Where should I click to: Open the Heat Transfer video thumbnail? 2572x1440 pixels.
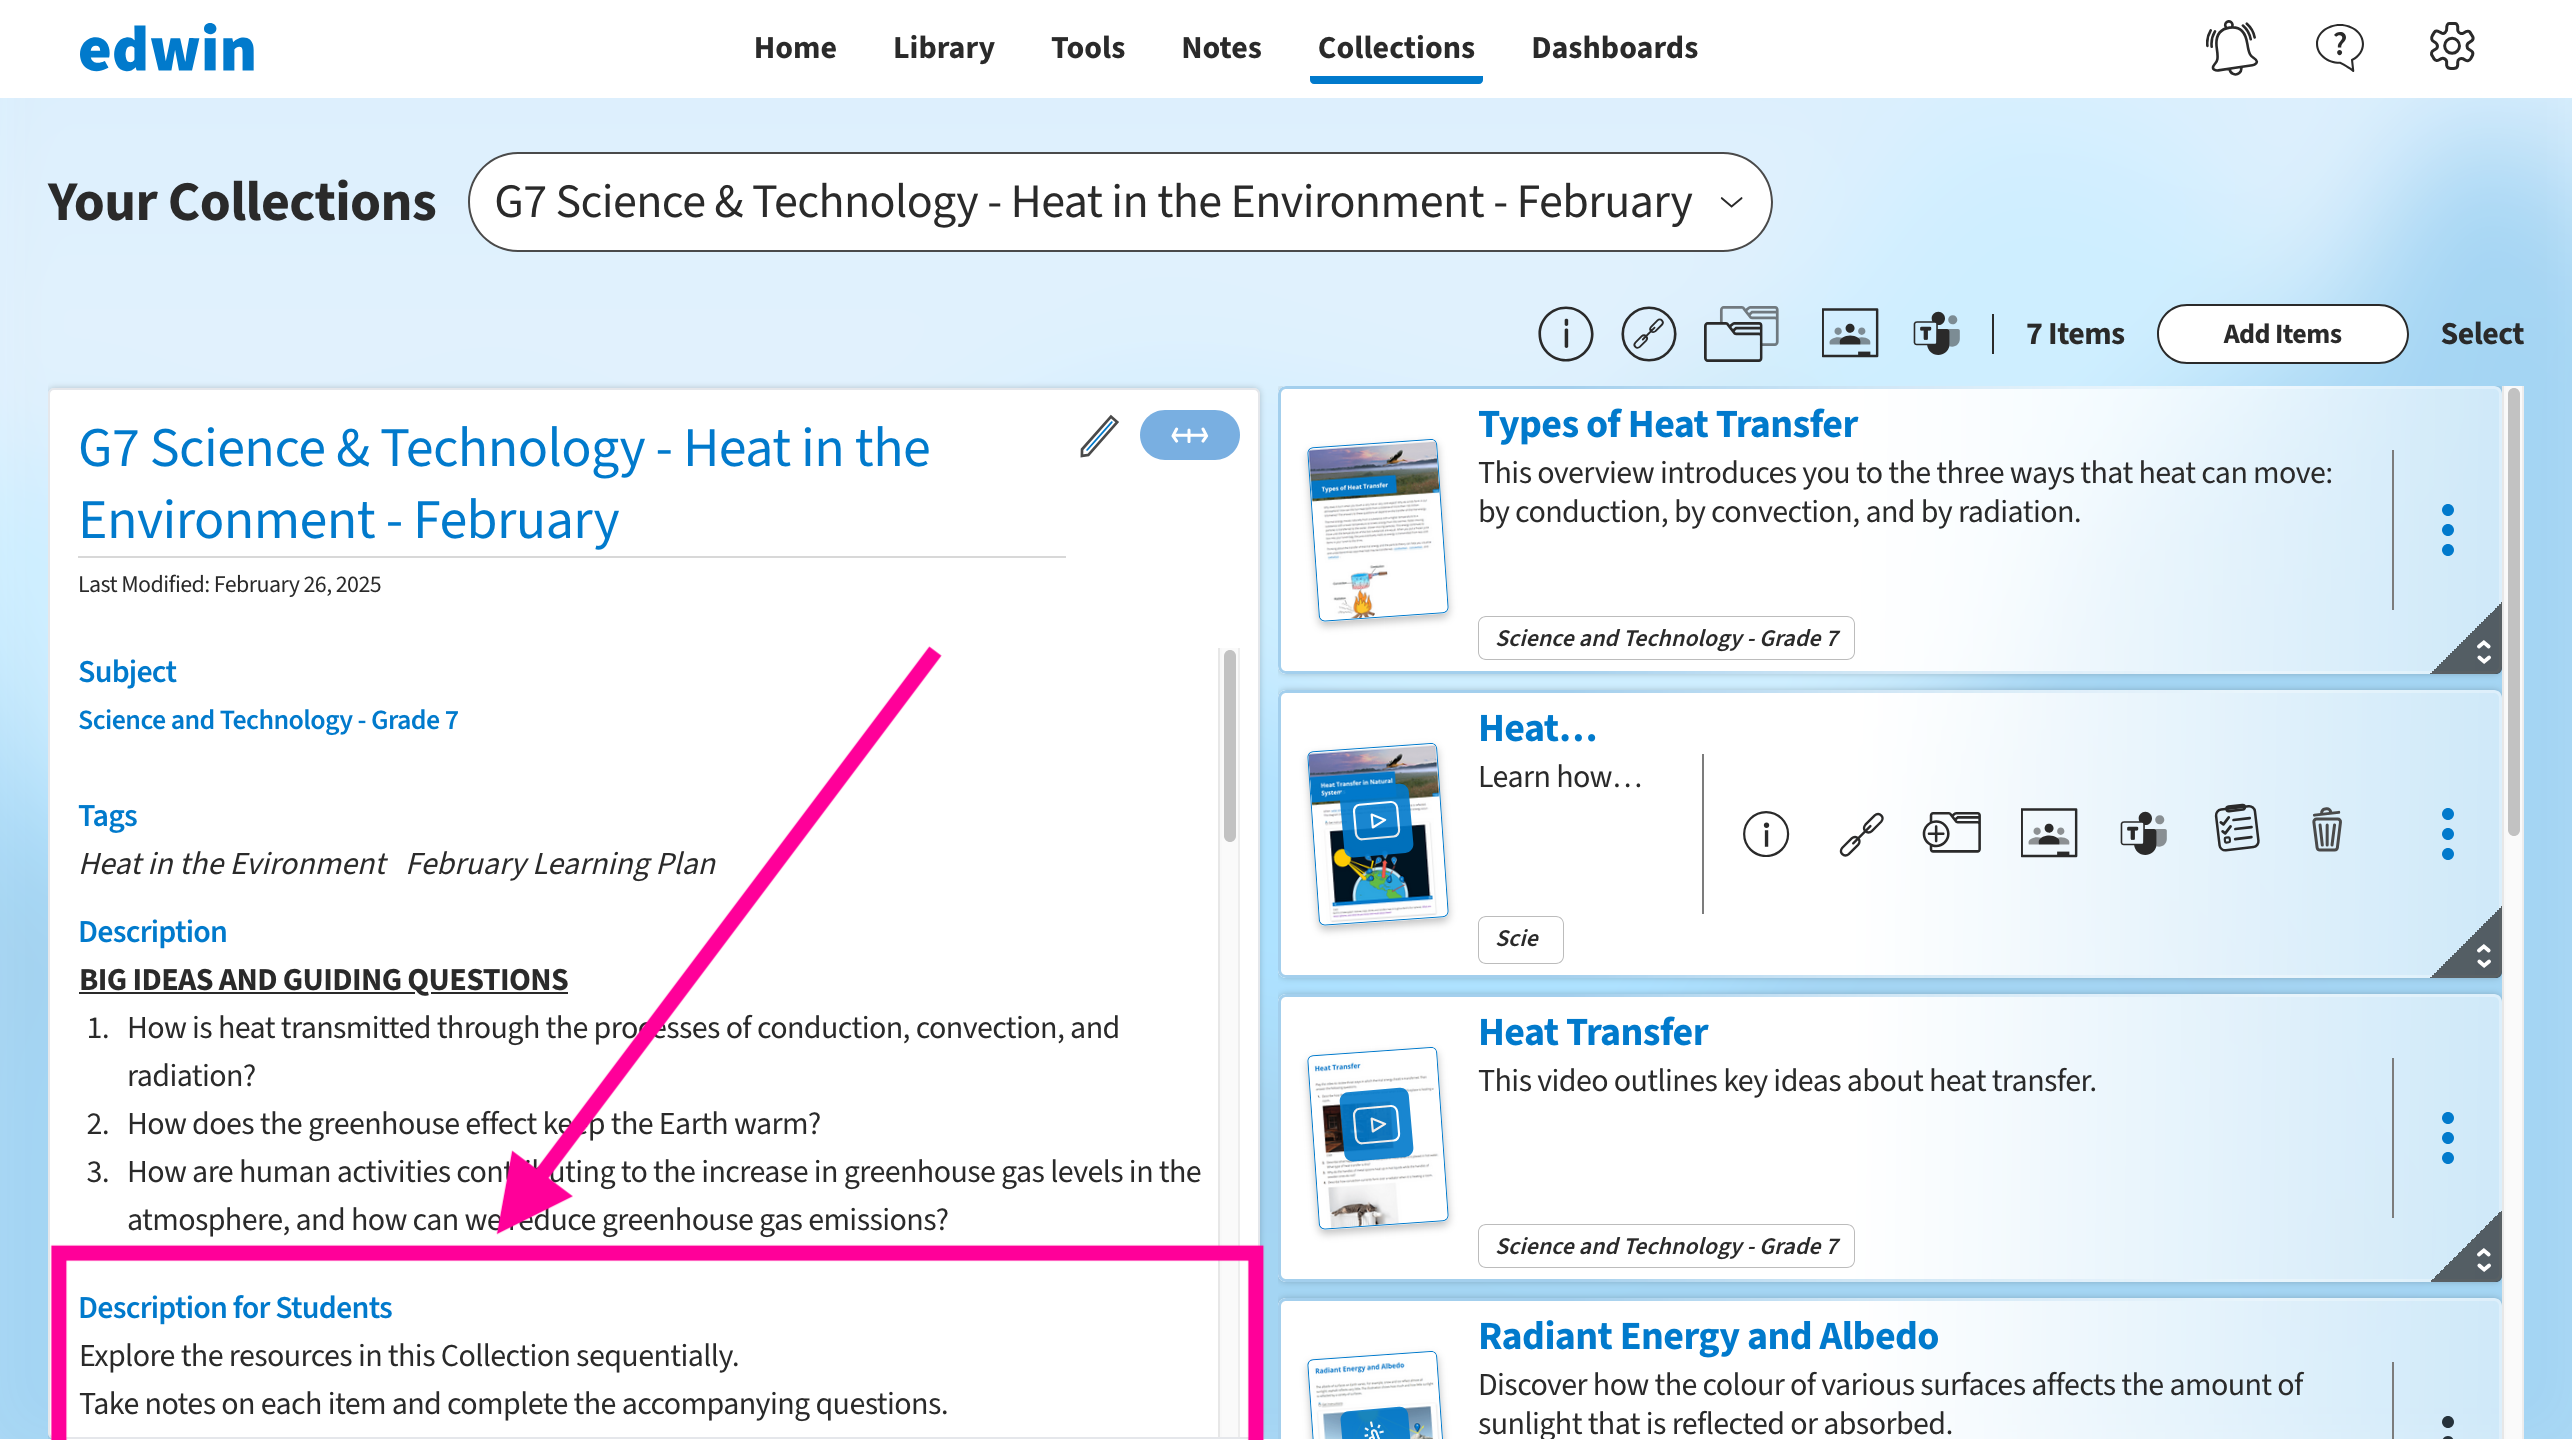click(1378, 1136)
